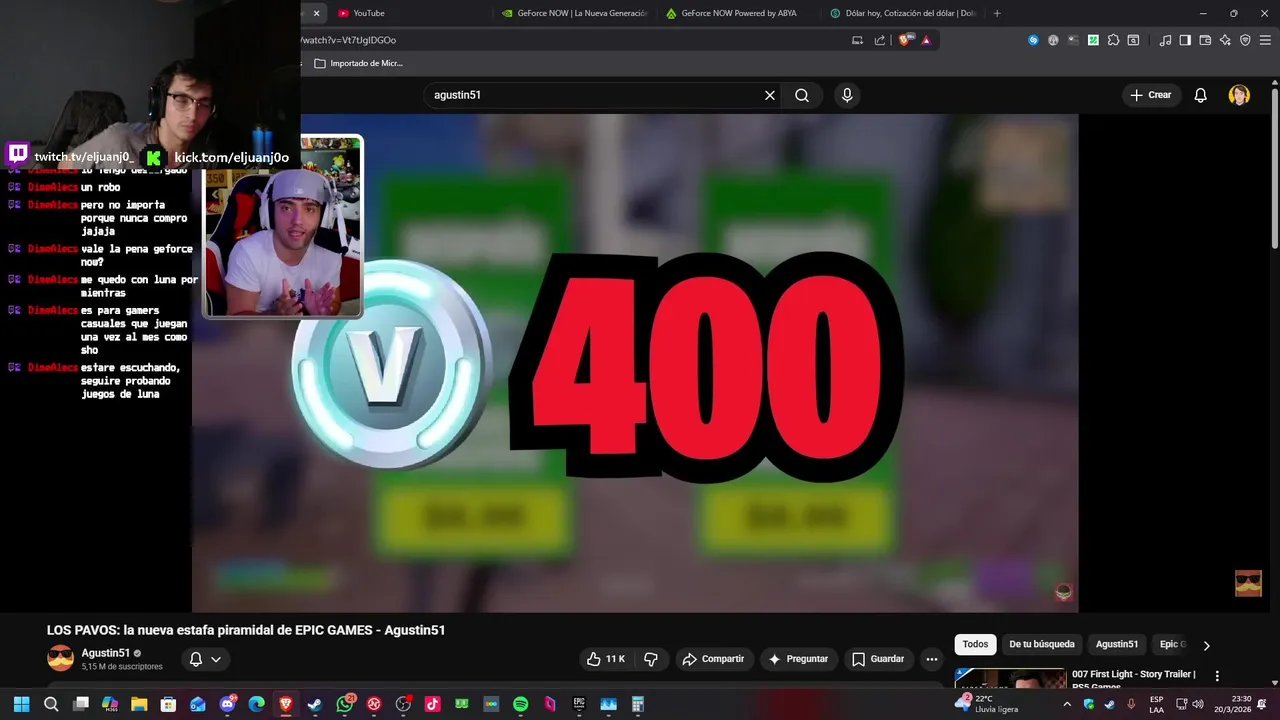Open options for 007 First Light video
The height and width of the screenshot is (720, 1280).
(1217, 676)
